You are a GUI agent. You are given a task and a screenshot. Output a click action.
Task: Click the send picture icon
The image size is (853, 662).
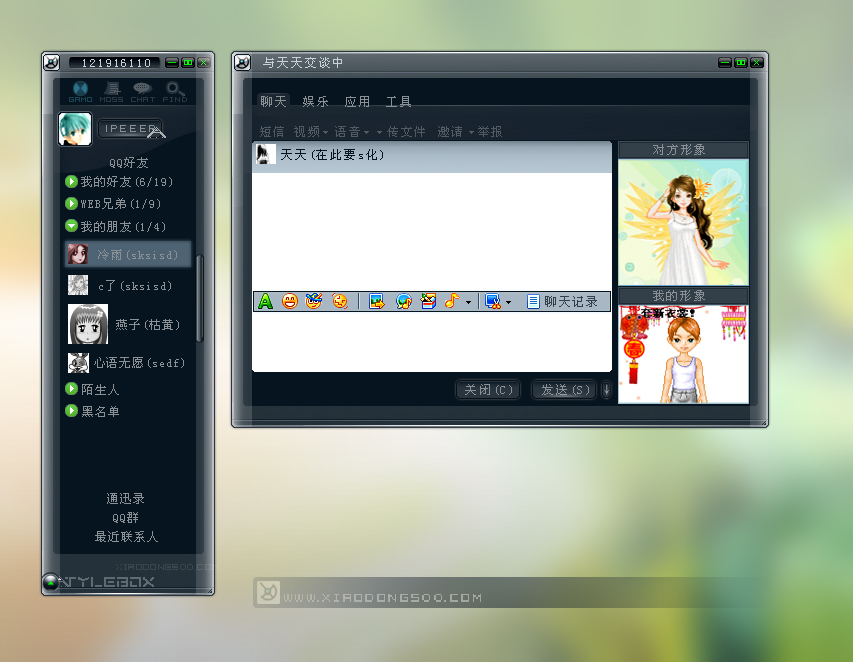click(376, 301)
